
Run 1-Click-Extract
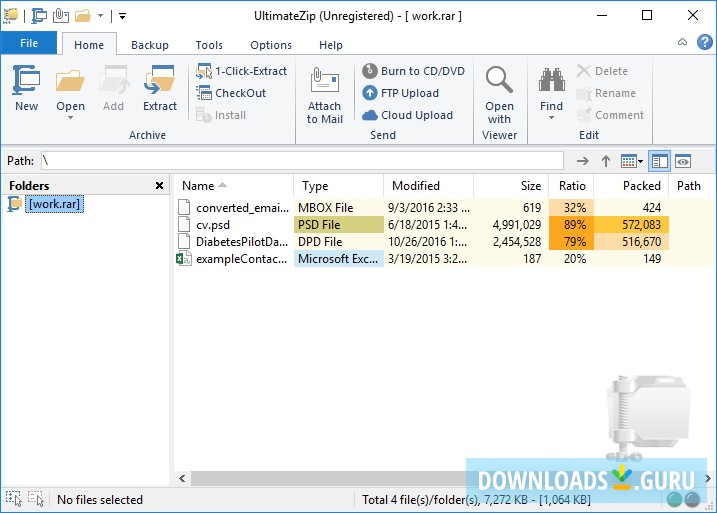(241, 71)
